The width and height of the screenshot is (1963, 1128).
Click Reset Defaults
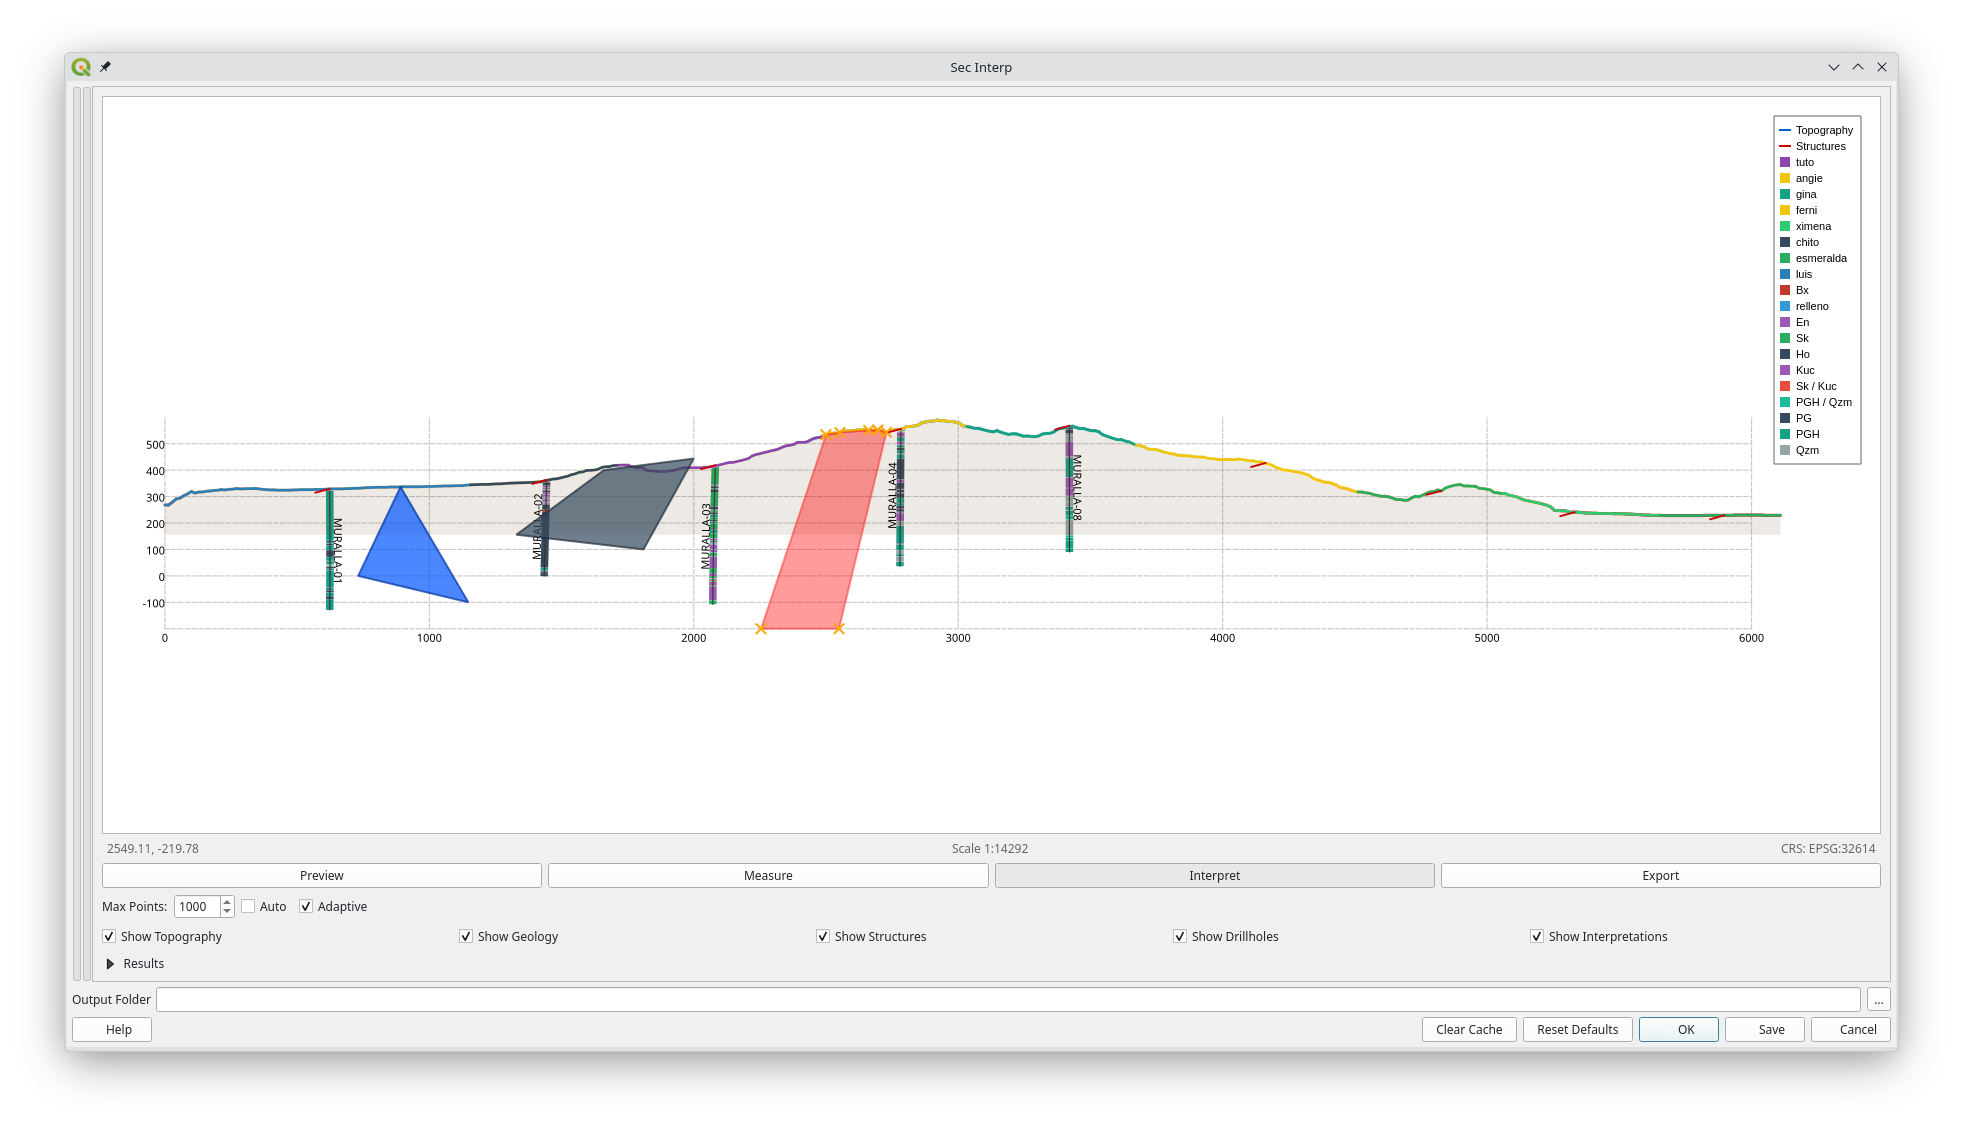pos(1577,1029)
